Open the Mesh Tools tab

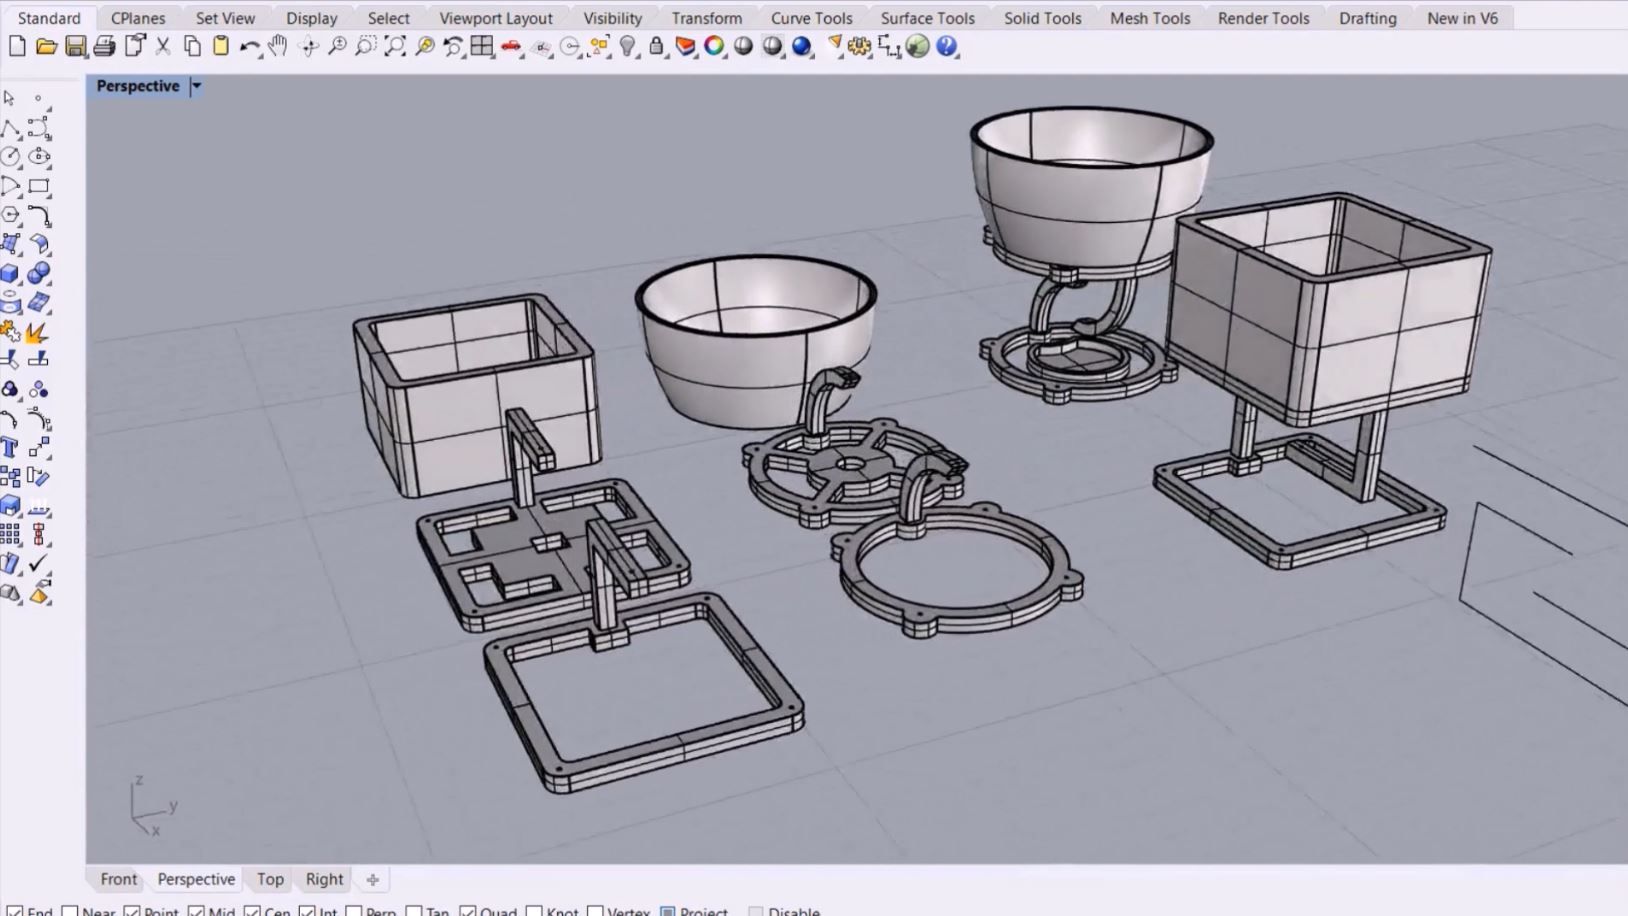click(x=1150, y=18)
